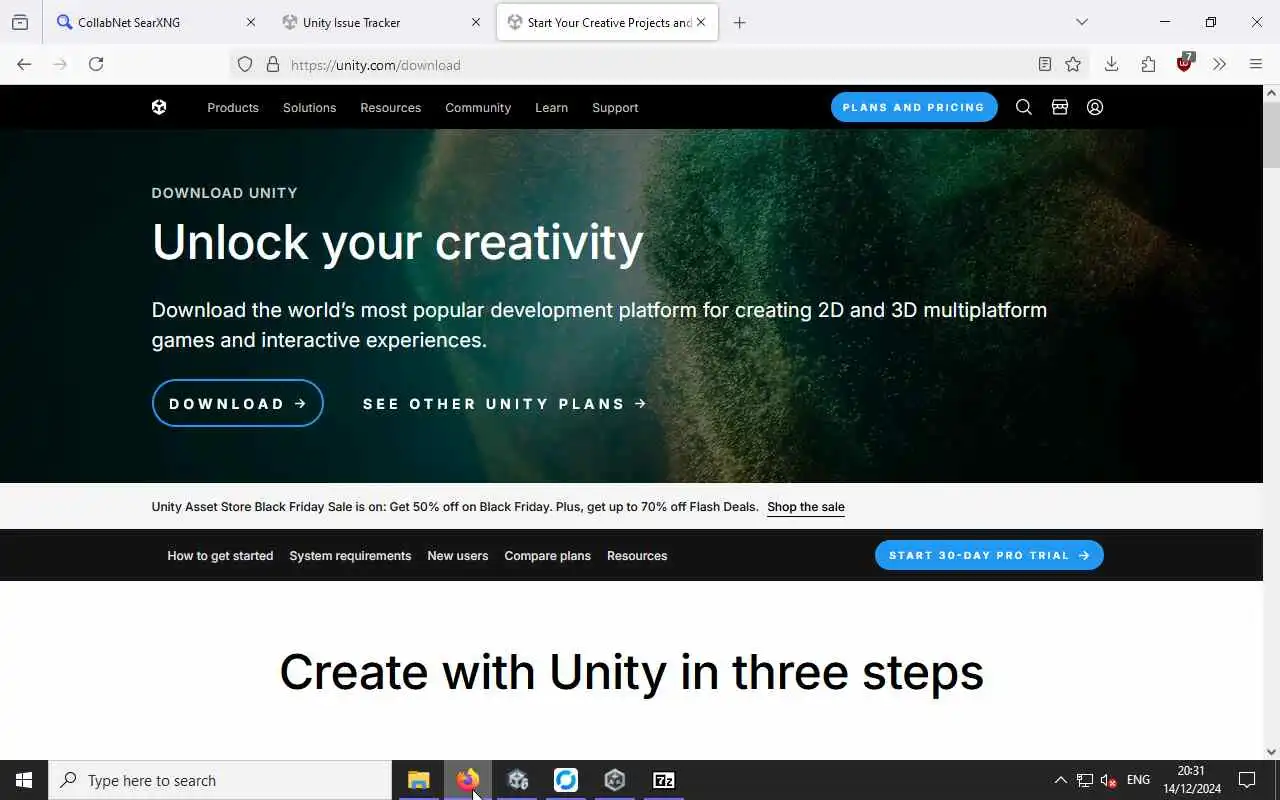
Task: Go back with the browser back arrow
Action: click(x=24, y=64)
